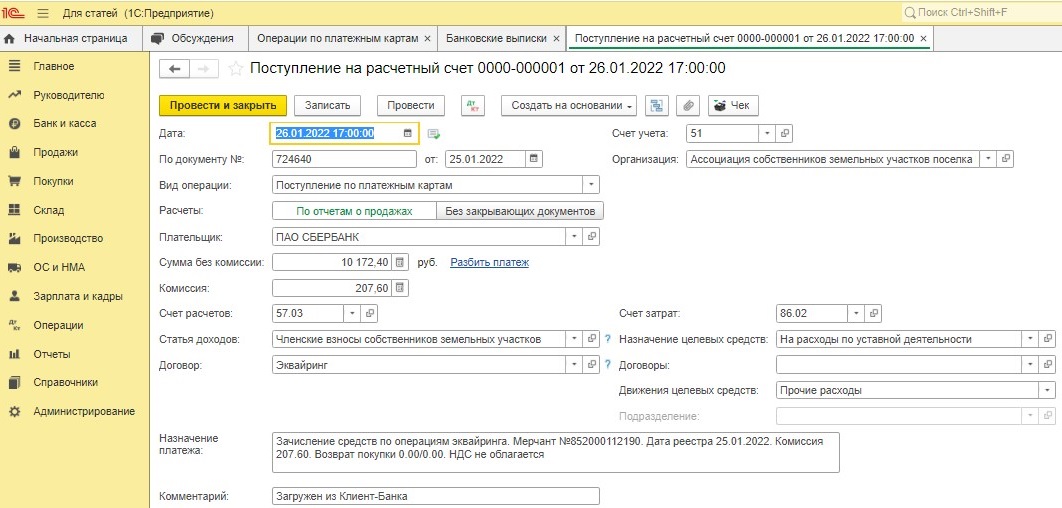Click the Дт/Кт postings icon in toolbar
1062x508 pixels.
(473, 106)
